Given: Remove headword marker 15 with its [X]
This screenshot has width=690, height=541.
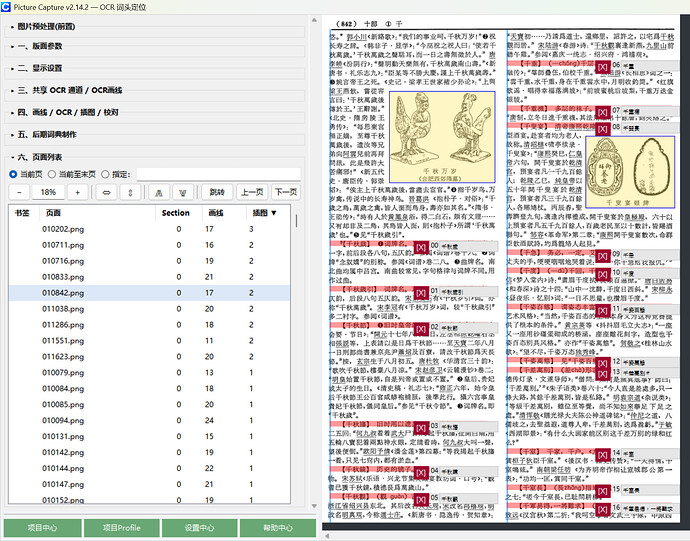Looking at the screenshot, I should click(x=602, y=491).
